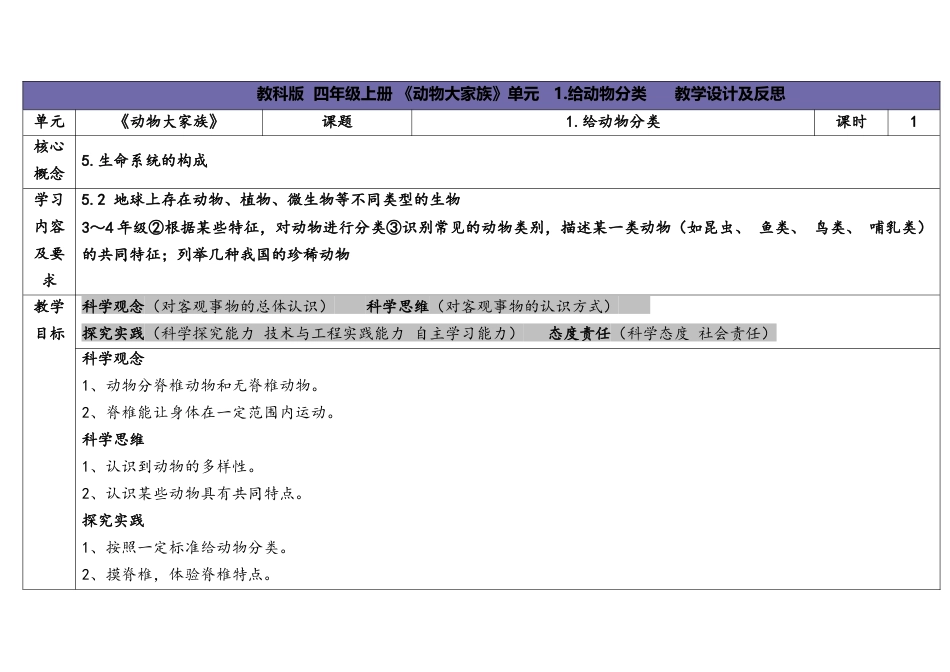Image resolution: width=950 pixels, height=672 pixels.
Task: Click the '课时' label cell
Action: coord(851,122)
